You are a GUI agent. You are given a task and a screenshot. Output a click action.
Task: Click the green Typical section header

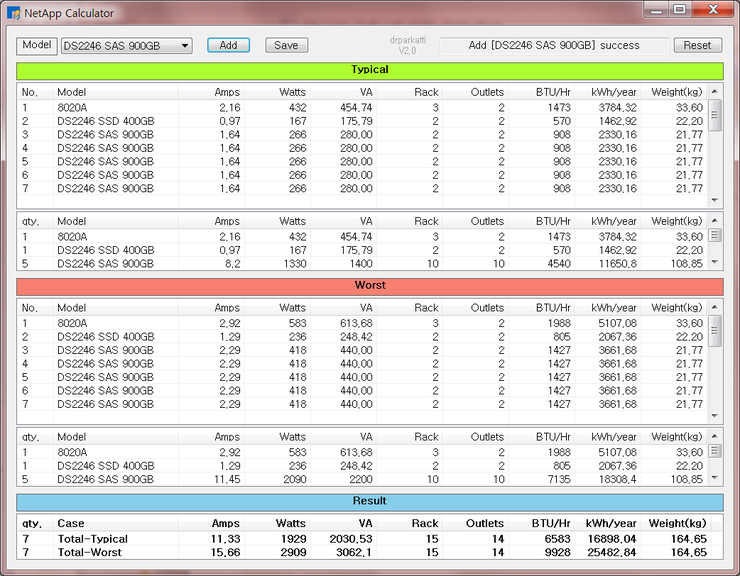pos(369,71)
